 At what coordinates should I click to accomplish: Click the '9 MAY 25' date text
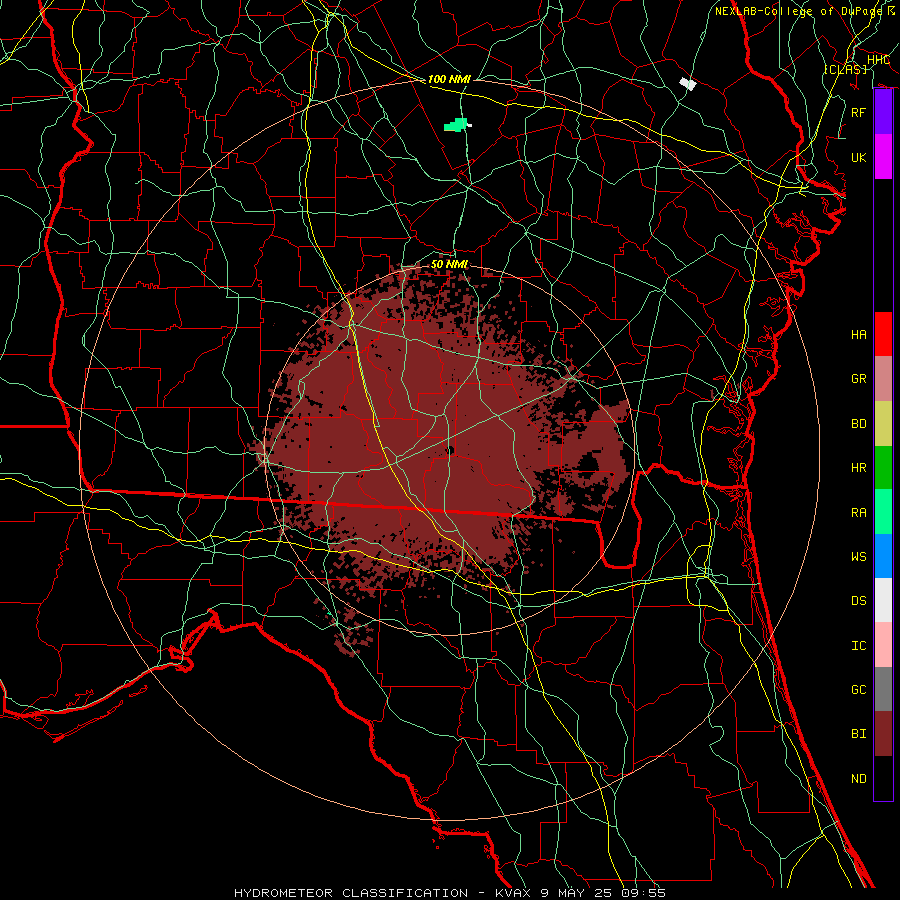(x=575, y=893)
